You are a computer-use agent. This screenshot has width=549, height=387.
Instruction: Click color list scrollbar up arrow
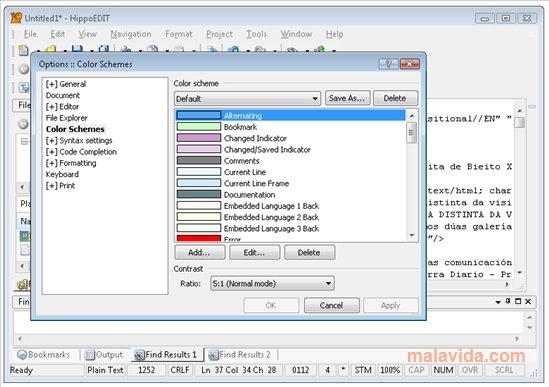pos(412,116)
